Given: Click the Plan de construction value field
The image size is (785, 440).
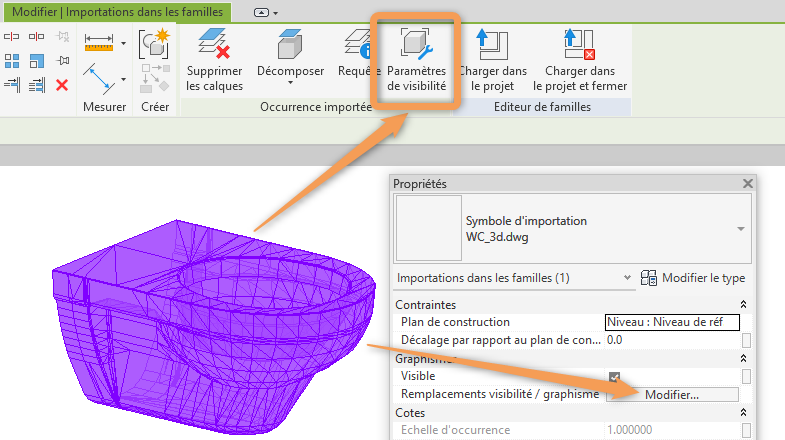Looking at the screenshot, I should pyautogui.click(x=672, y=322).
